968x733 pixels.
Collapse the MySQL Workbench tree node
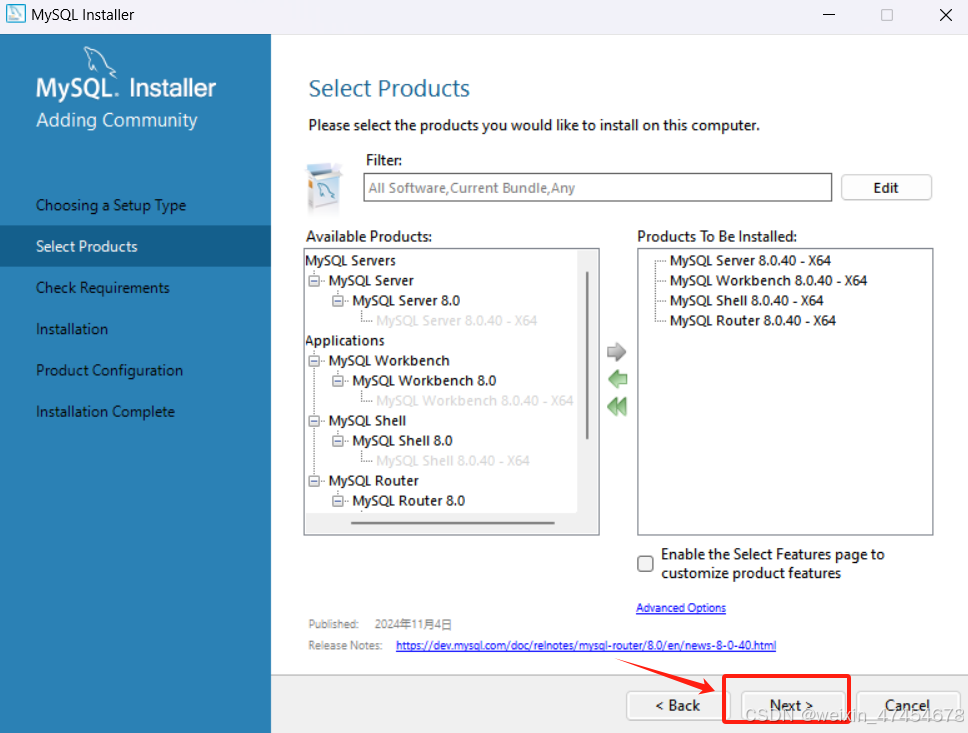click(x=314, y=361)
